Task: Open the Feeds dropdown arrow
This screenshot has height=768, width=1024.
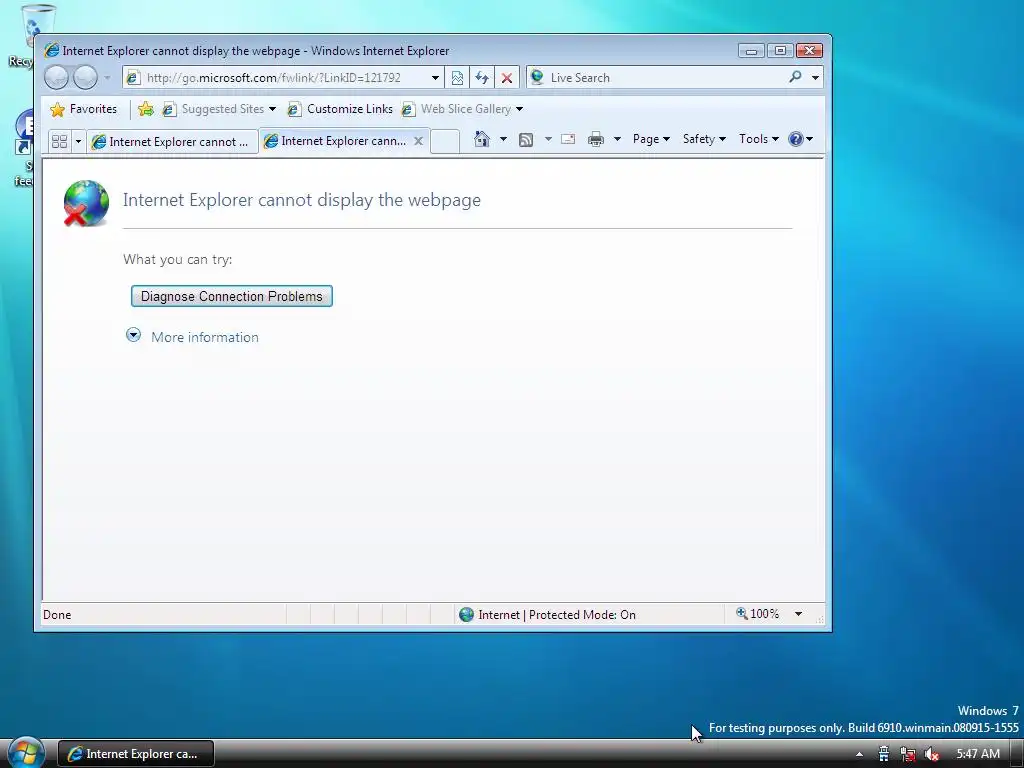Action: click(x=548, y=139)
